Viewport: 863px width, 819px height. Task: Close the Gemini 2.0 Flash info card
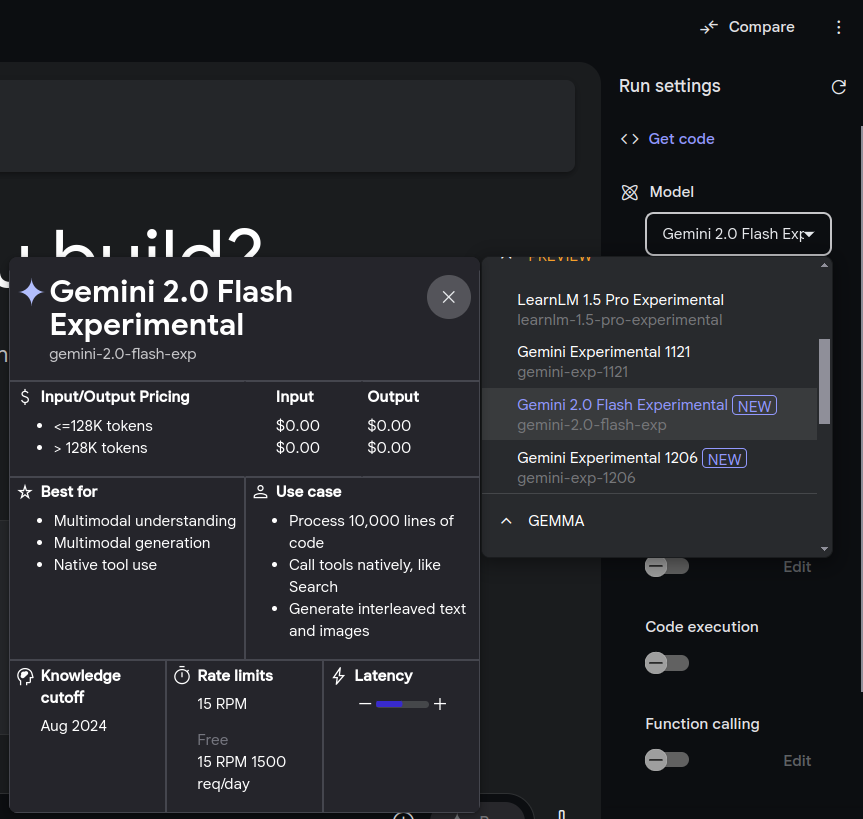[448, 297]
